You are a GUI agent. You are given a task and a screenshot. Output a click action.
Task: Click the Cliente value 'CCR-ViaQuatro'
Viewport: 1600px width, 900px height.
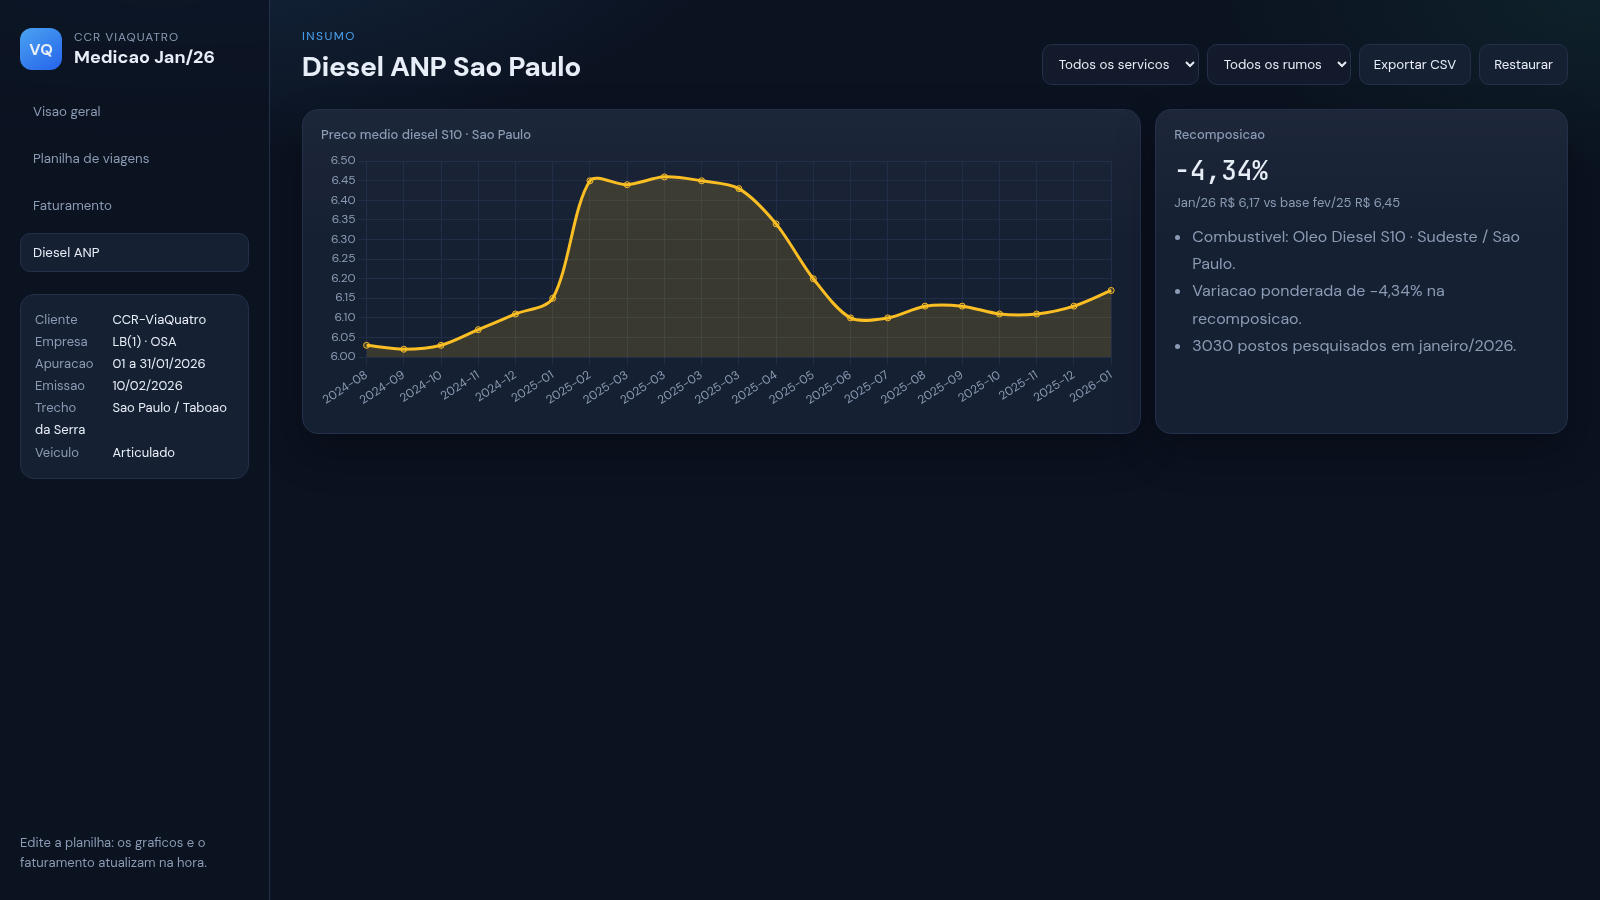tap(159, 320)
